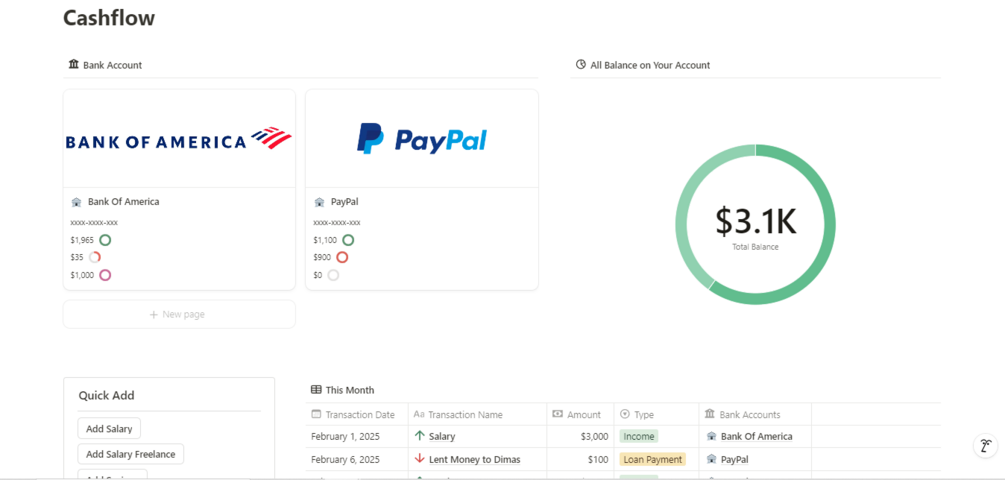Open the Bank Accounts column header menu
Image resolution: width=1005 pixels, height=480 pixels.
(755, 415)
